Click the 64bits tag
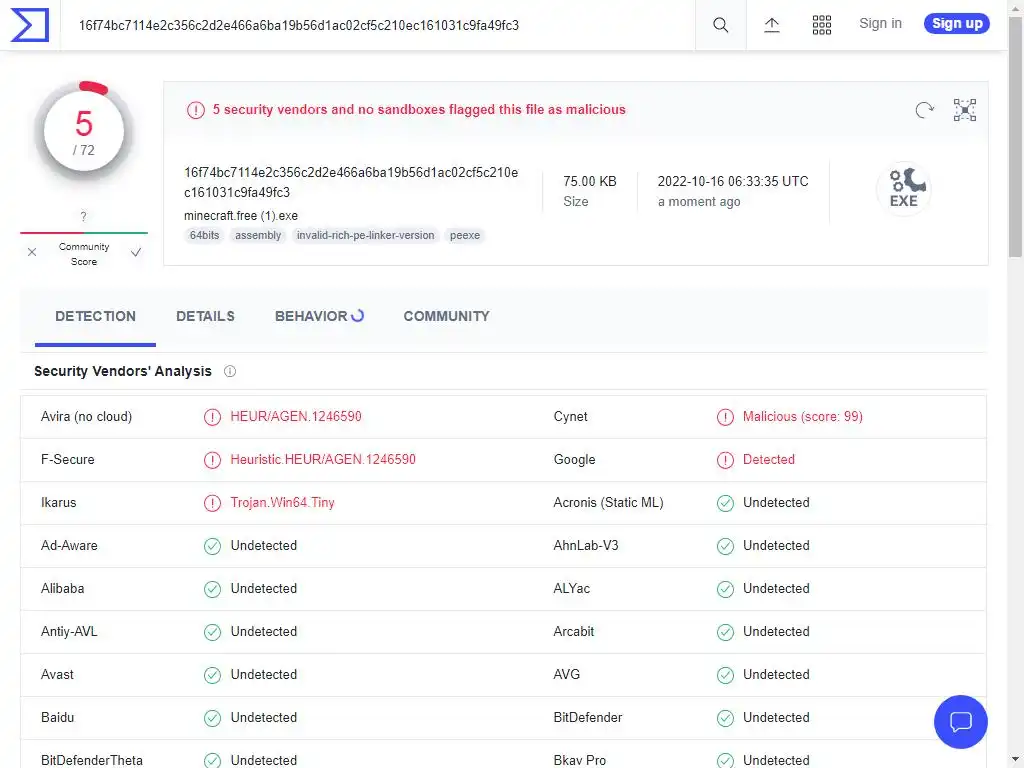The height and width of the screenshot is (768, 1024). [204, 235]
